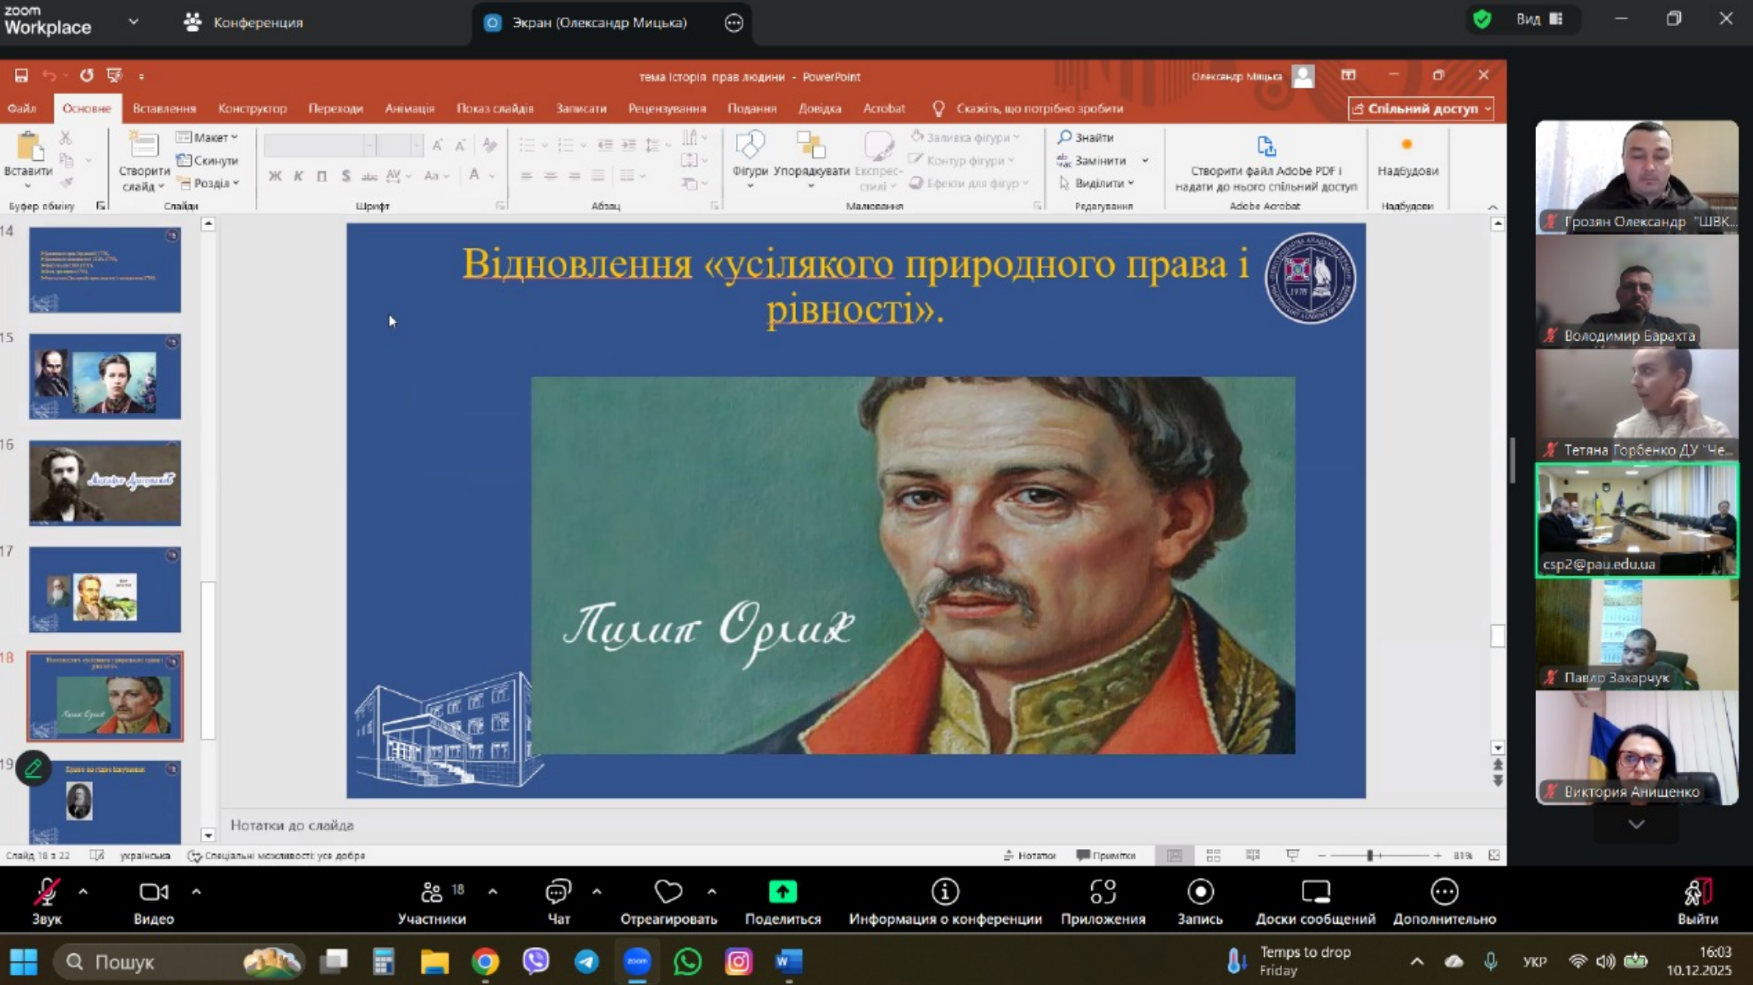Expand video options arrow next to Видео
Image resolution: width=1753 pixels, height=985 pixels.
(196, 891)
